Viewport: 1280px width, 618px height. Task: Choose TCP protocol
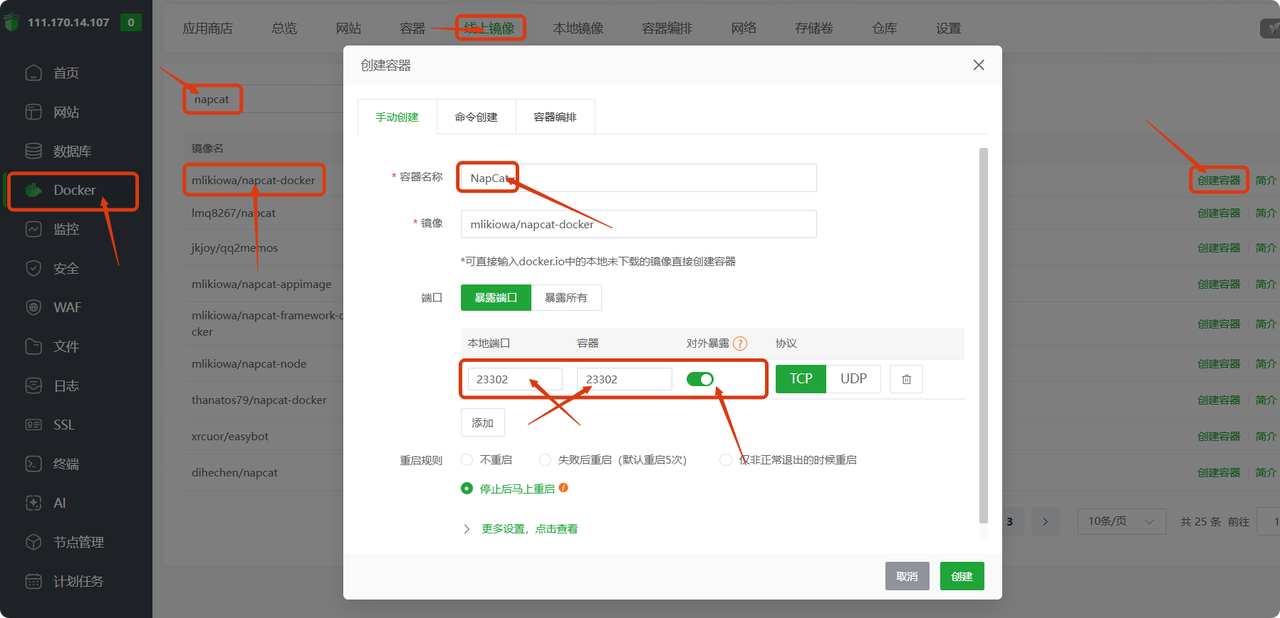(x=801, y=379)
